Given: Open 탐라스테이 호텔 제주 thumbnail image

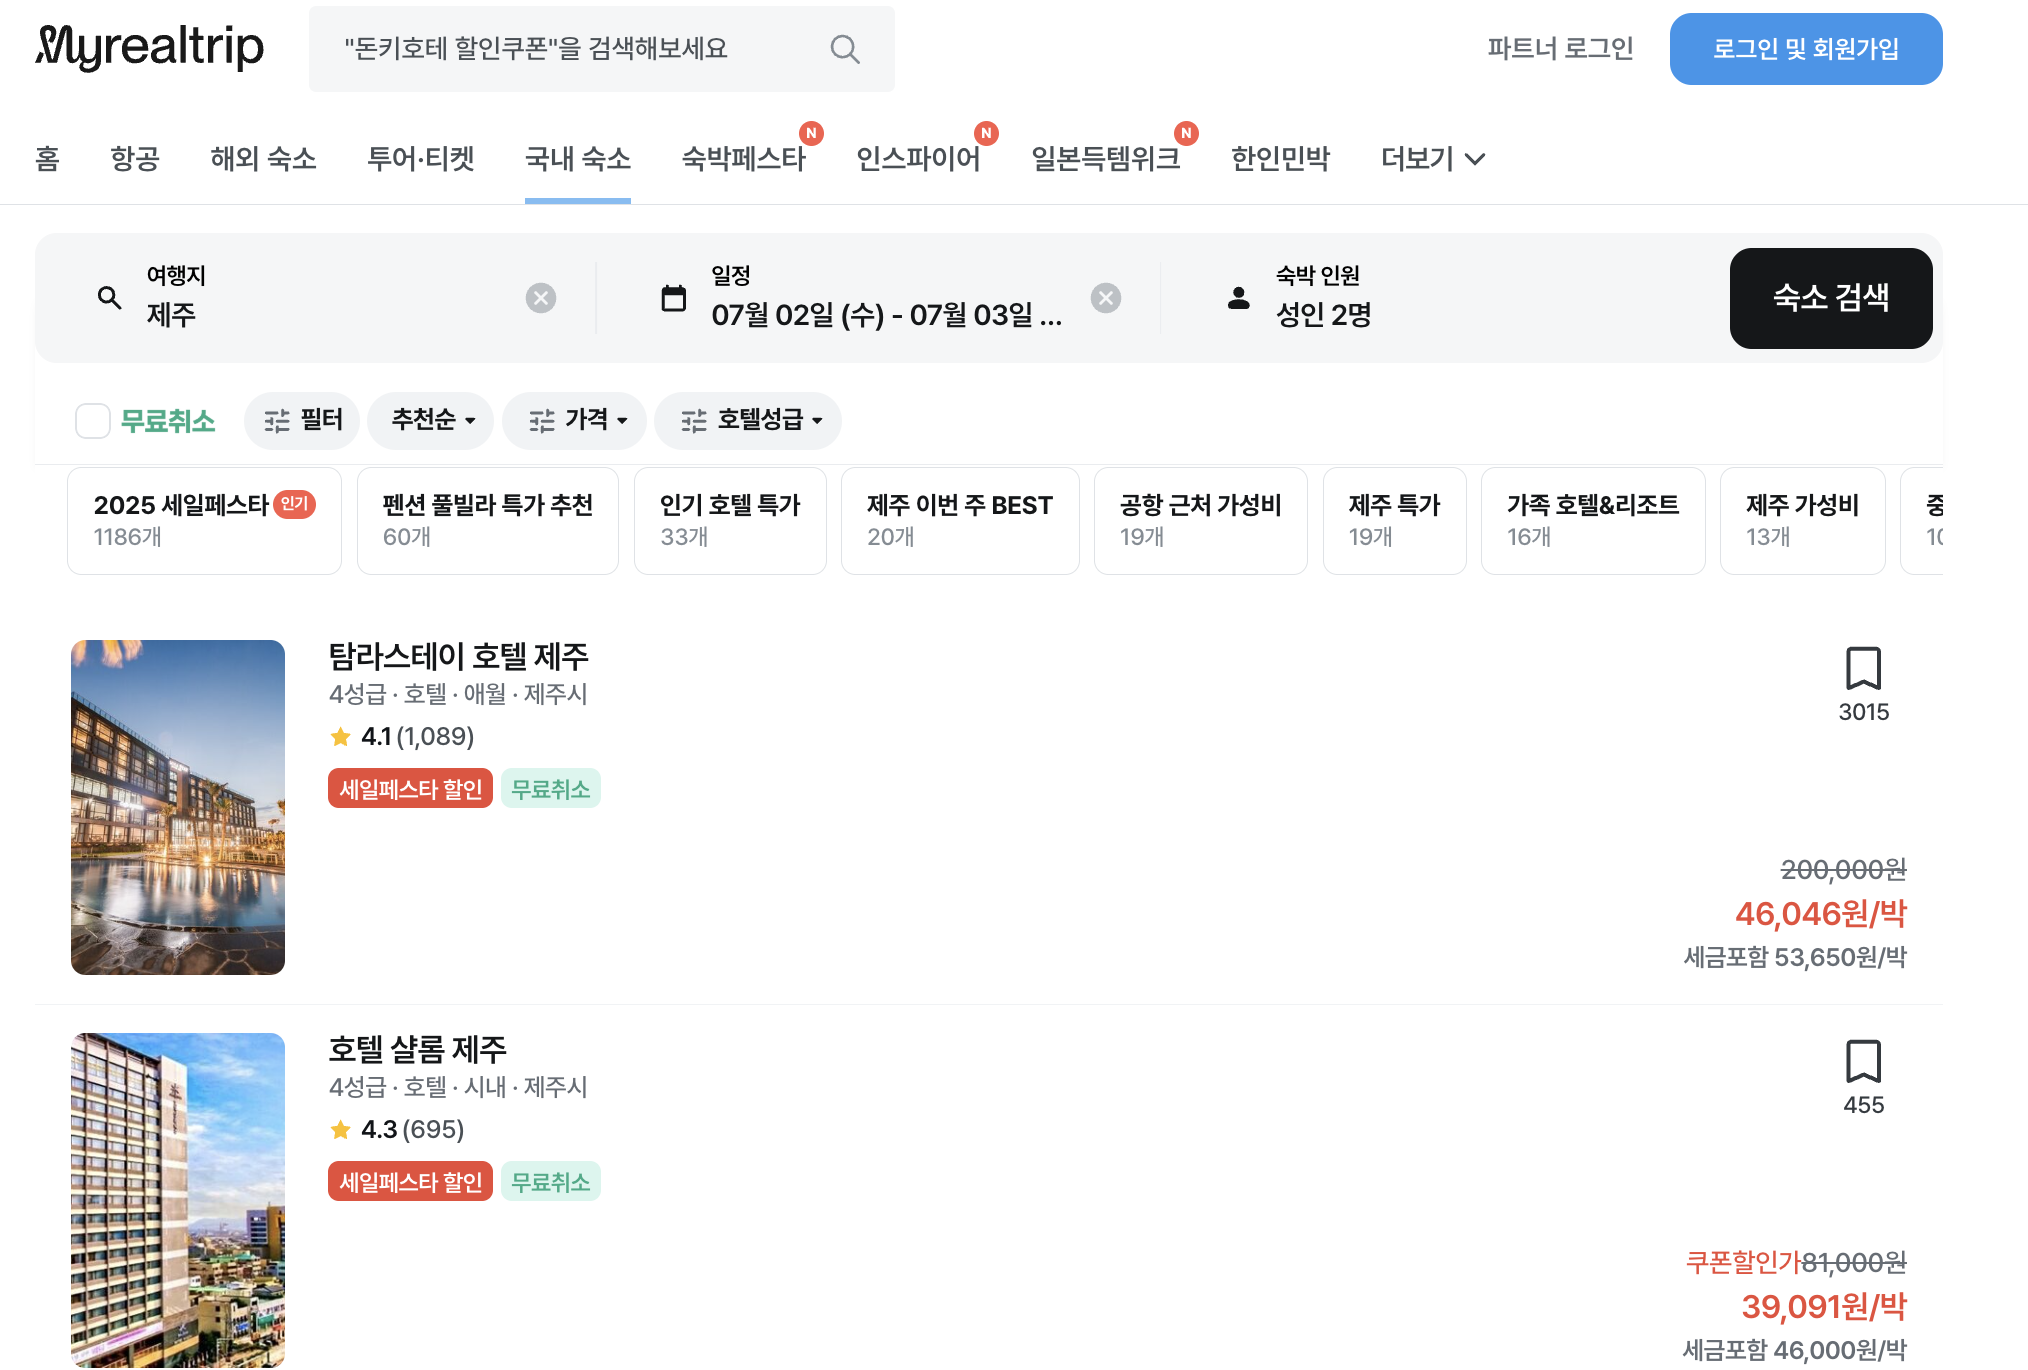Looking at the screenshot, I should 178,807.
